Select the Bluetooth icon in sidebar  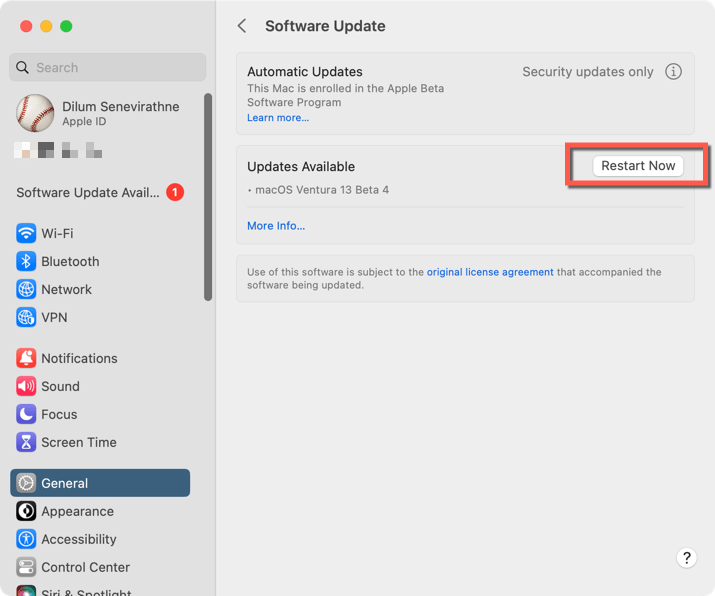click(x=26, y=261)
